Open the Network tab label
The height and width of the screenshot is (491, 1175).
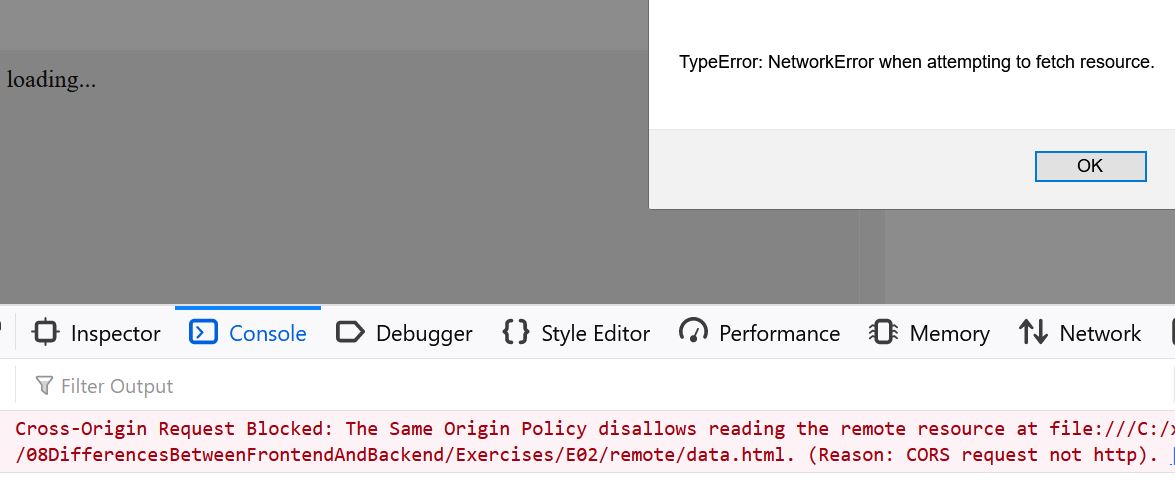(x=1100, y=334)
